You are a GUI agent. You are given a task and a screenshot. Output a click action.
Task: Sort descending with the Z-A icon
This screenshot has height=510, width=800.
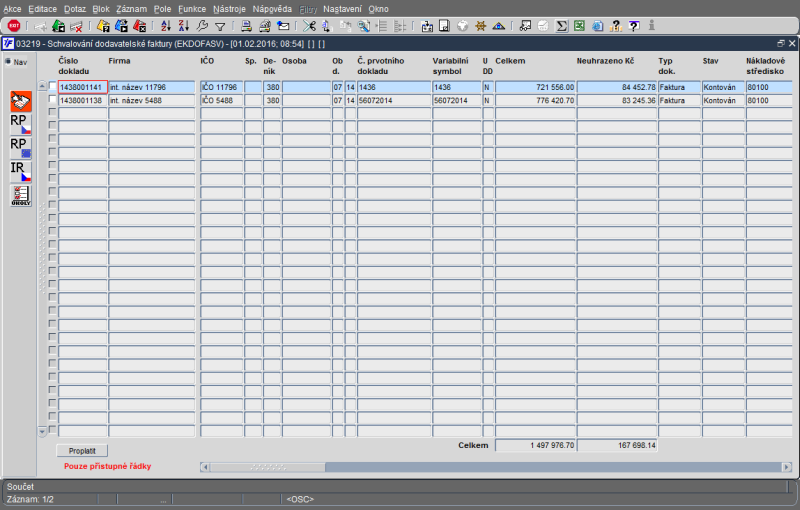(x=184, y=26)
